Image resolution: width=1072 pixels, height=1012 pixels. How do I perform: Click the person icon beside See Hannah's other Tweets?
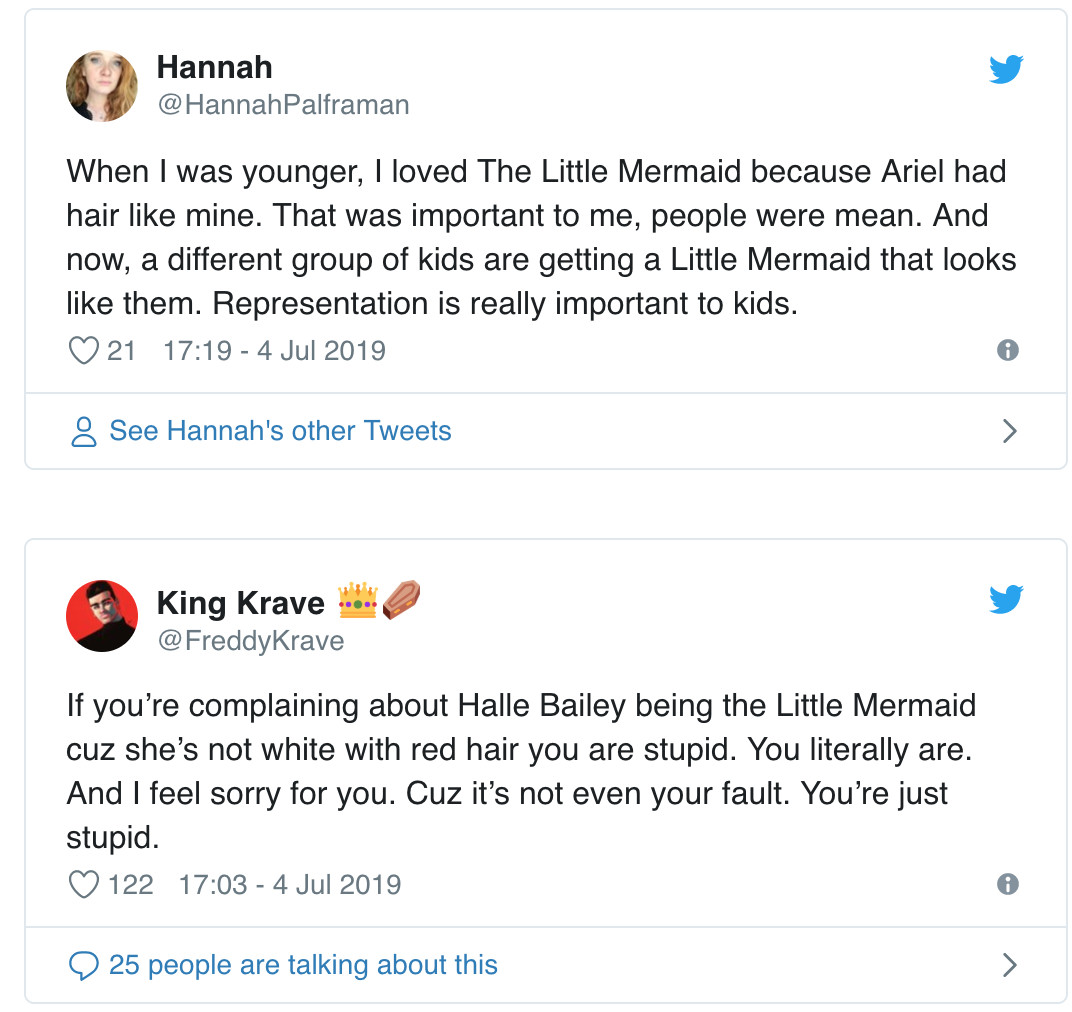point(84,432)
